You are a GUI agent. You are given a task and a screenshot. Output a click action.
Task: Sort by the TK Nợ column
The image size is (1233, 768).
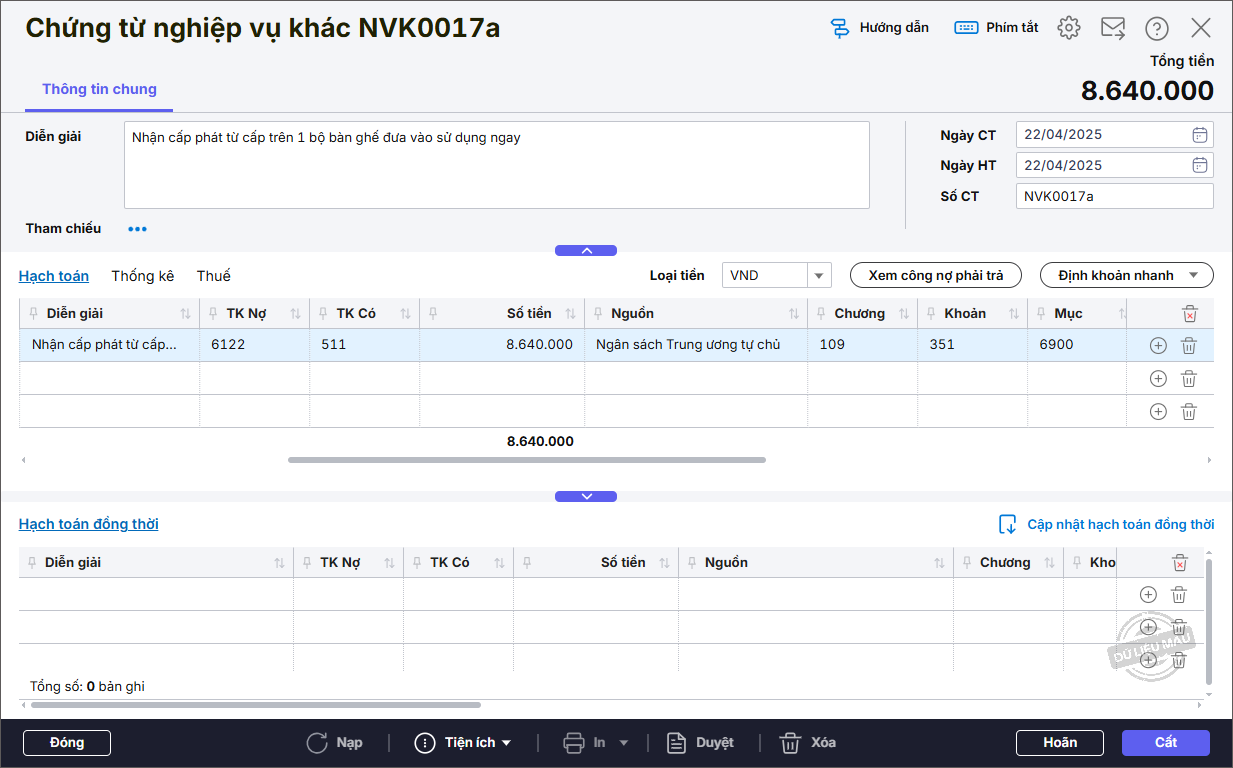click(295, 314)
